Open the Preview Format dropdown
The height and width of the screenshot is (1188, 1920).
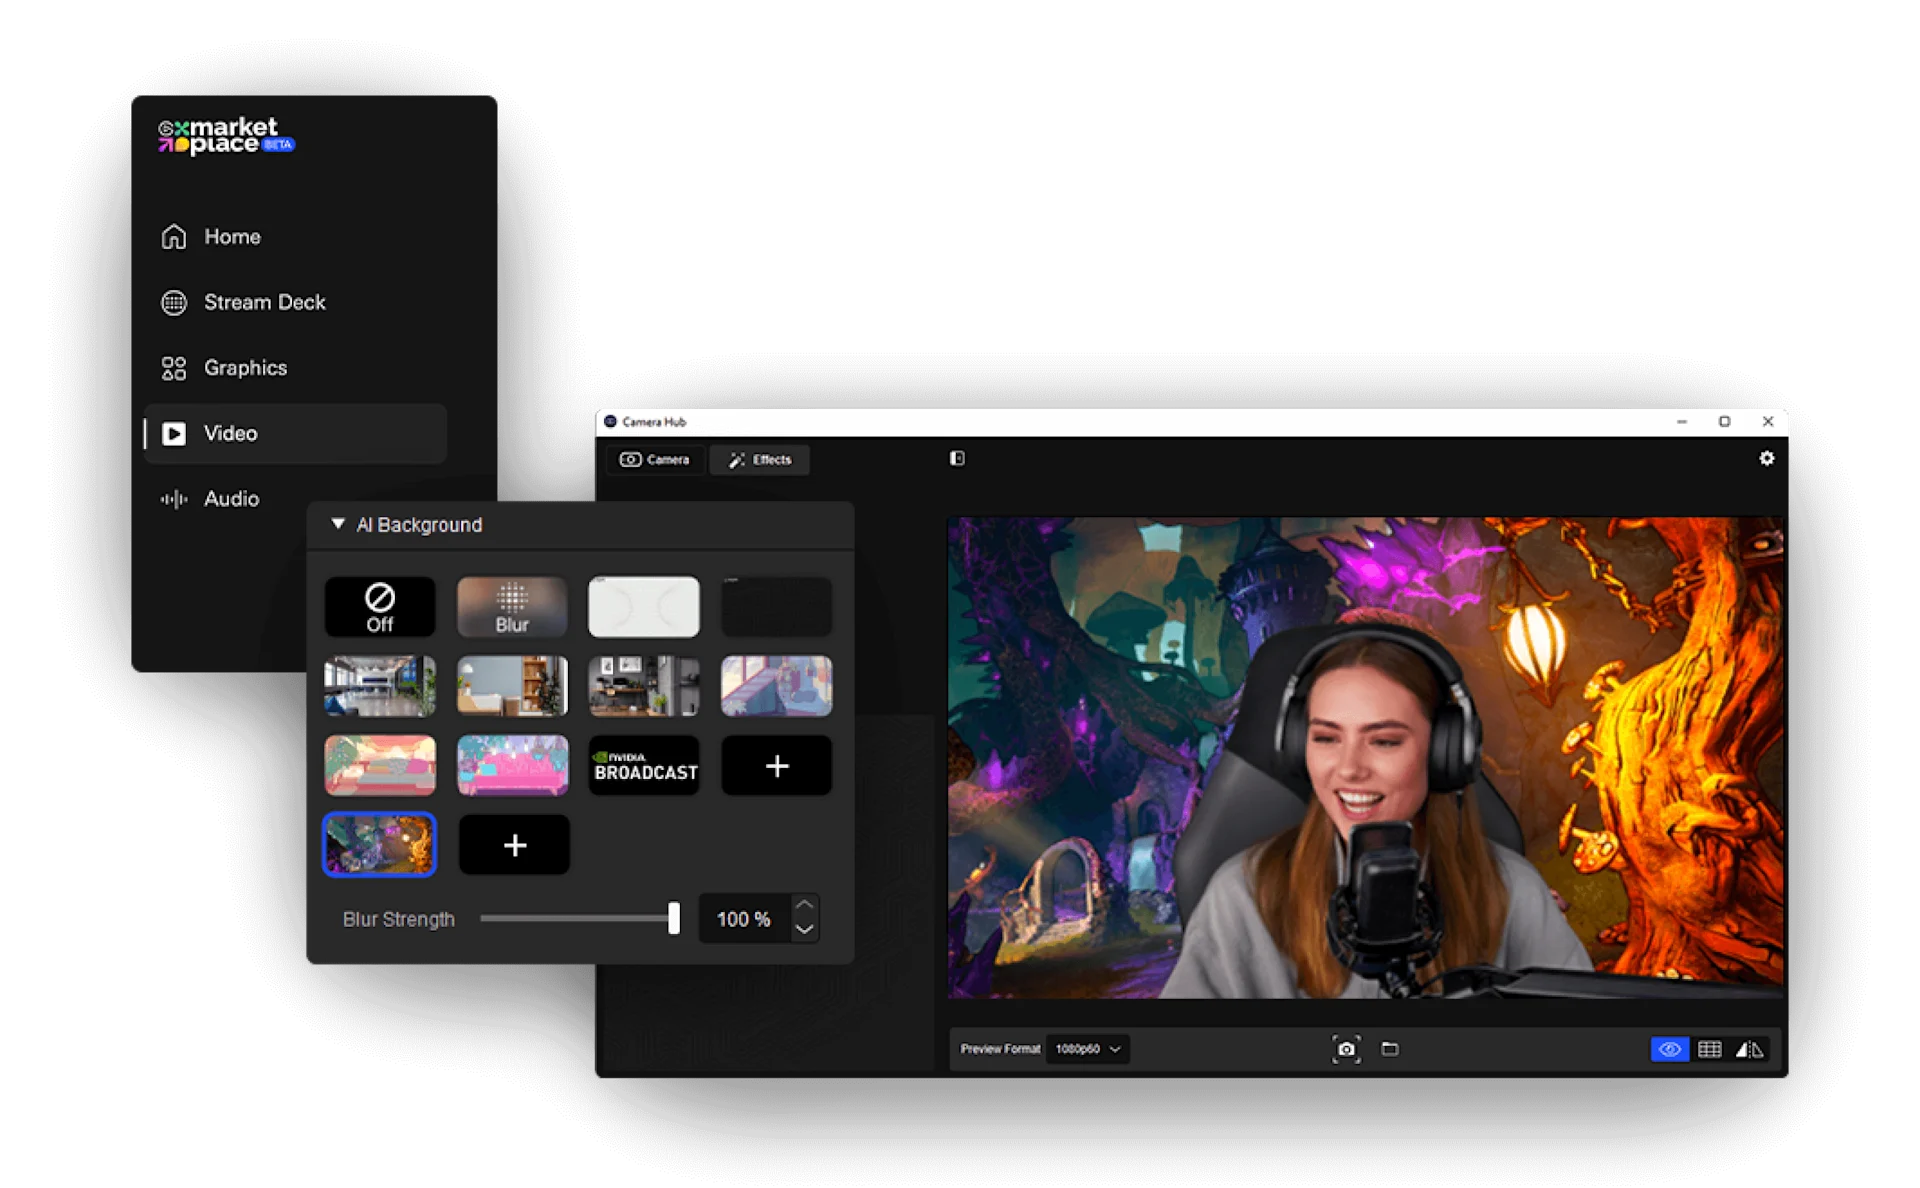pos(1087,1049)
